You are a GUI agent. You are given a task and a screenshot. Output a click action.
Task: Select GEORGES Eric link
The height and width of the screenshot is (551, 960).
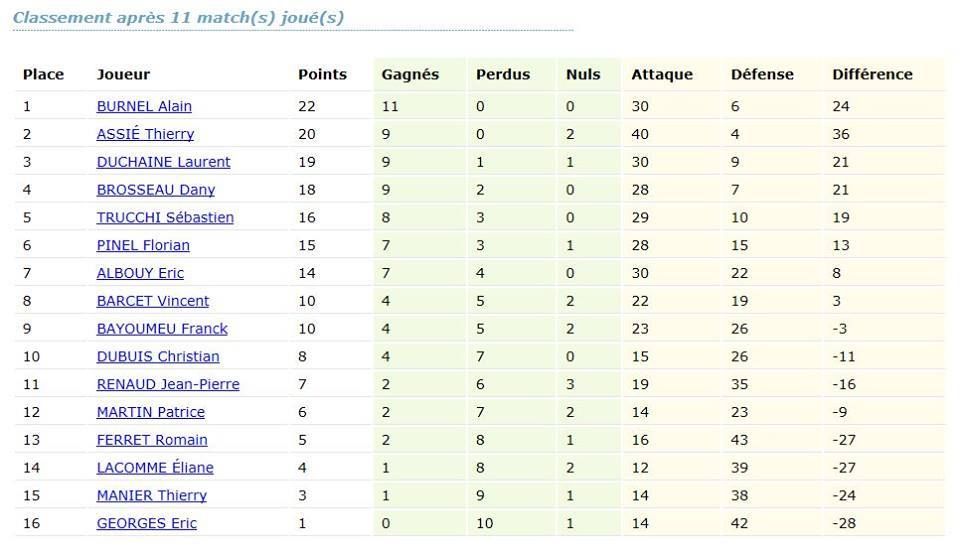coord(147,523)
